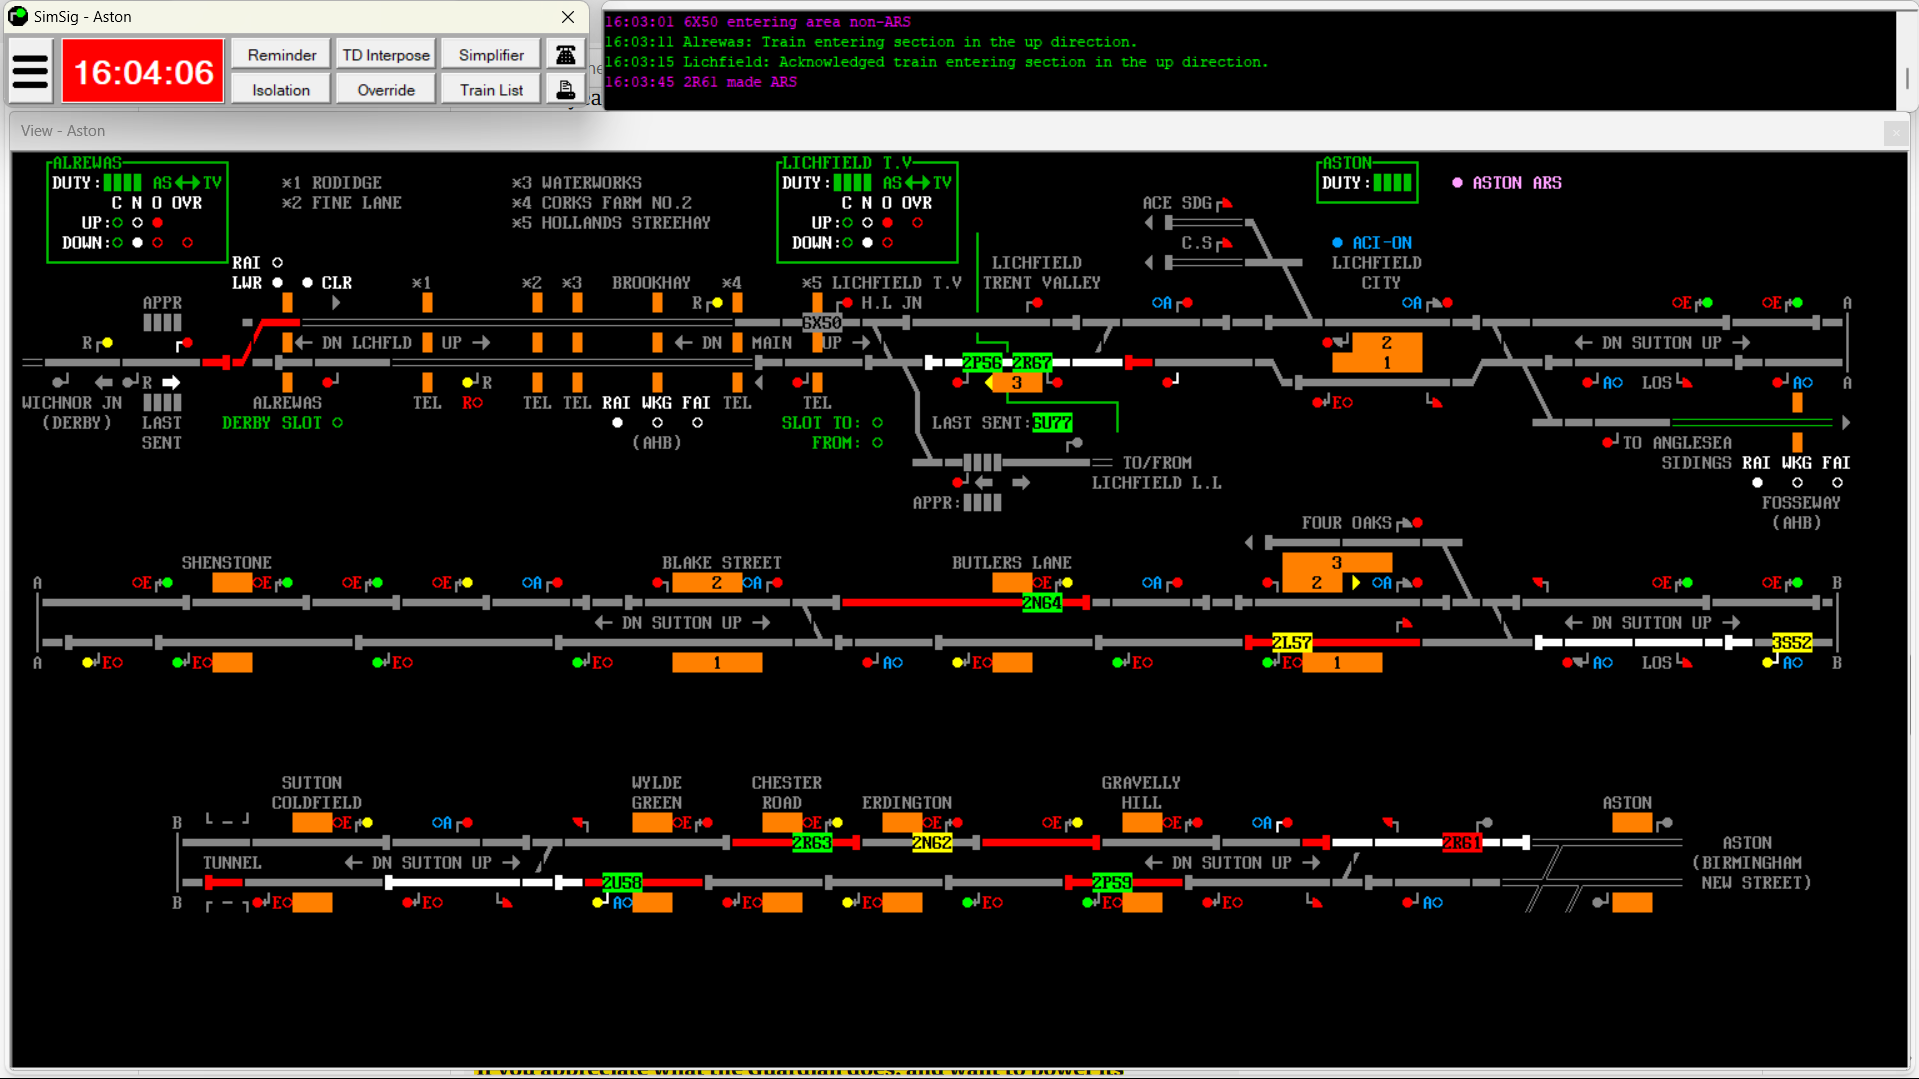The image size is (1919, 1079).
Task: Open the telephone calls icon
Action: point(565,54)
